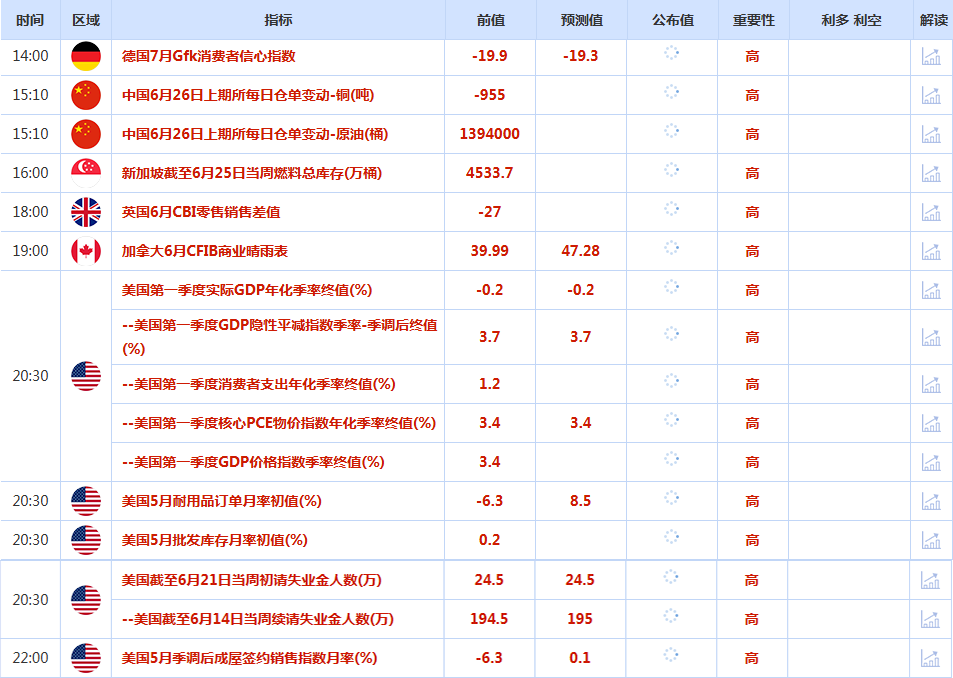Open analysis chart icon for 上期所每日仓单变动-原油(桶)
953x678 pixels.
tap(931, 134)
